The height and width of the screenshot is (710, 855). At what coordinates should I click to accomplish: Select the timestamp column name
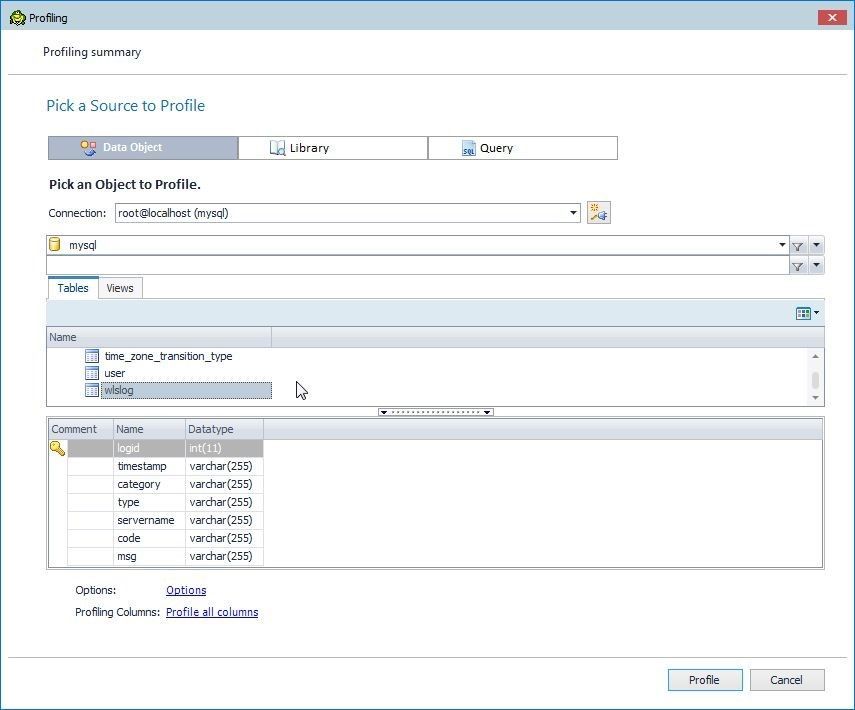[x=142, y=466]
